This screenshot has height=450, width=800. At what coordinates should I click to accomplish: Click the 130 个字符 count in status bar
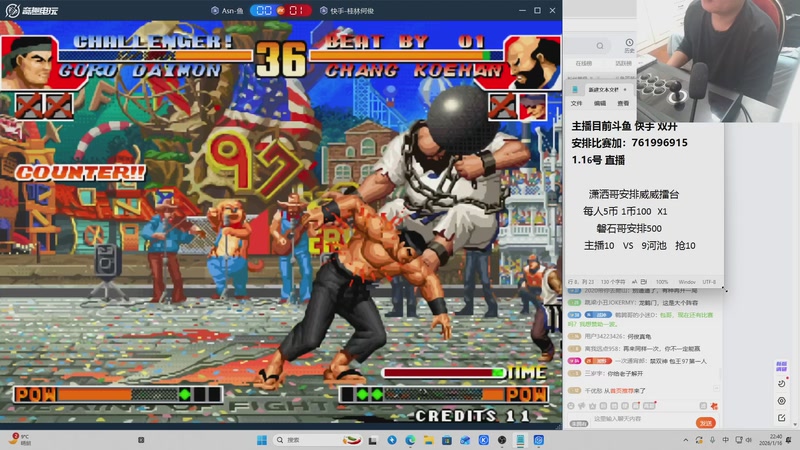coord(613,282)
